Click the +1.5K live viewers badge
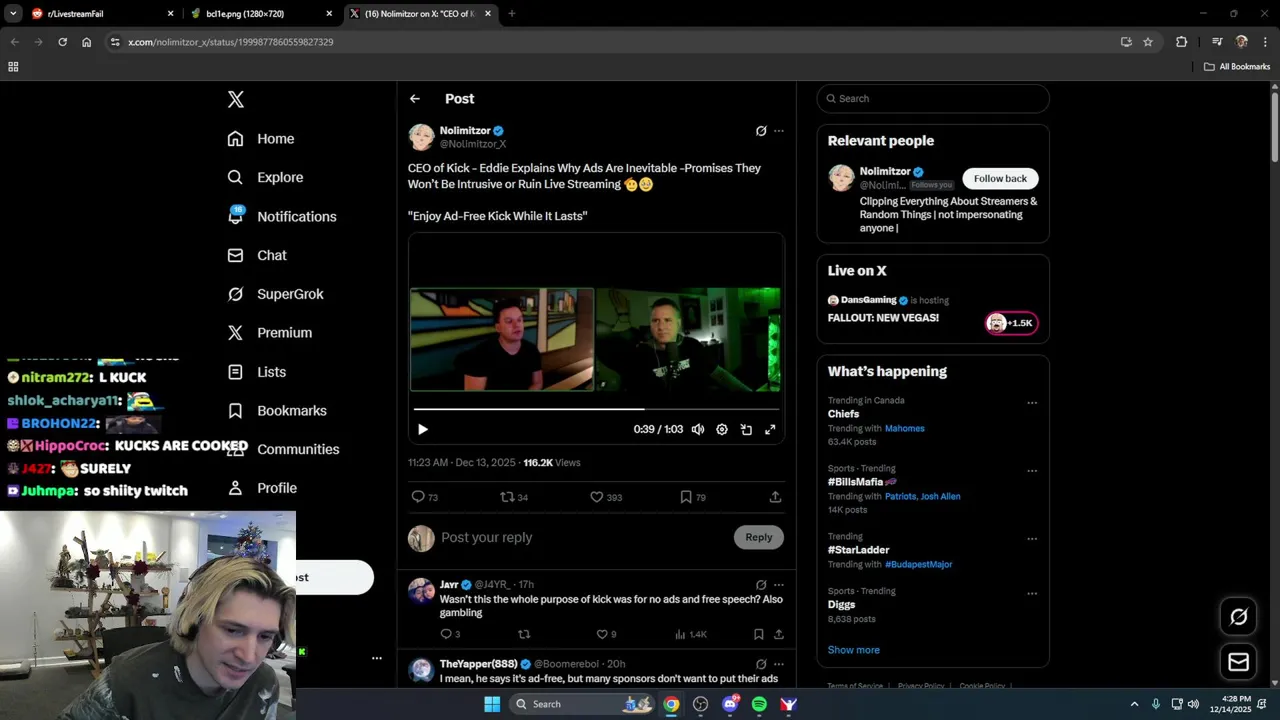The height and width of the screenshot is (720, 1280). point(1011,323)
